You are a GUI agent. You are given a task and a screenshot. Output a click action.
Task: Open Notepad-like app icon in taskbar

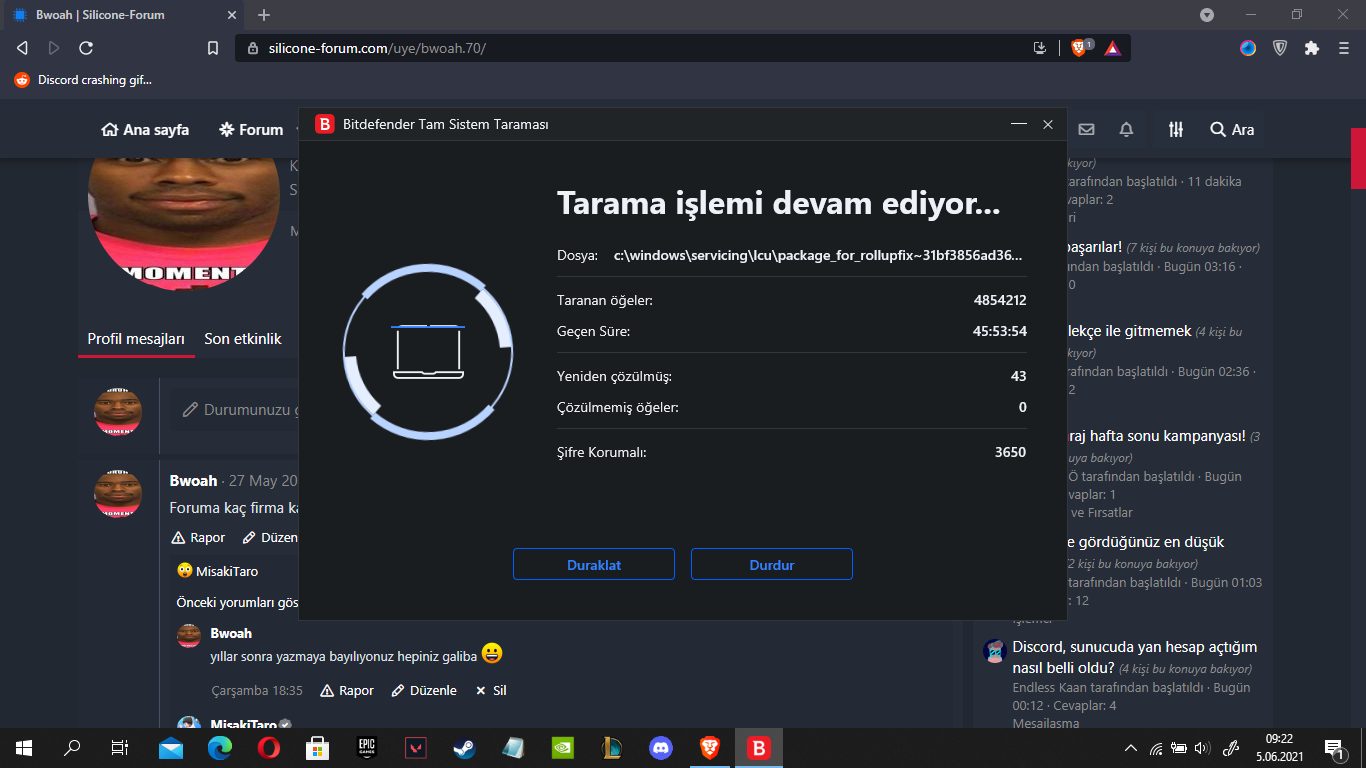pos(513,747)
